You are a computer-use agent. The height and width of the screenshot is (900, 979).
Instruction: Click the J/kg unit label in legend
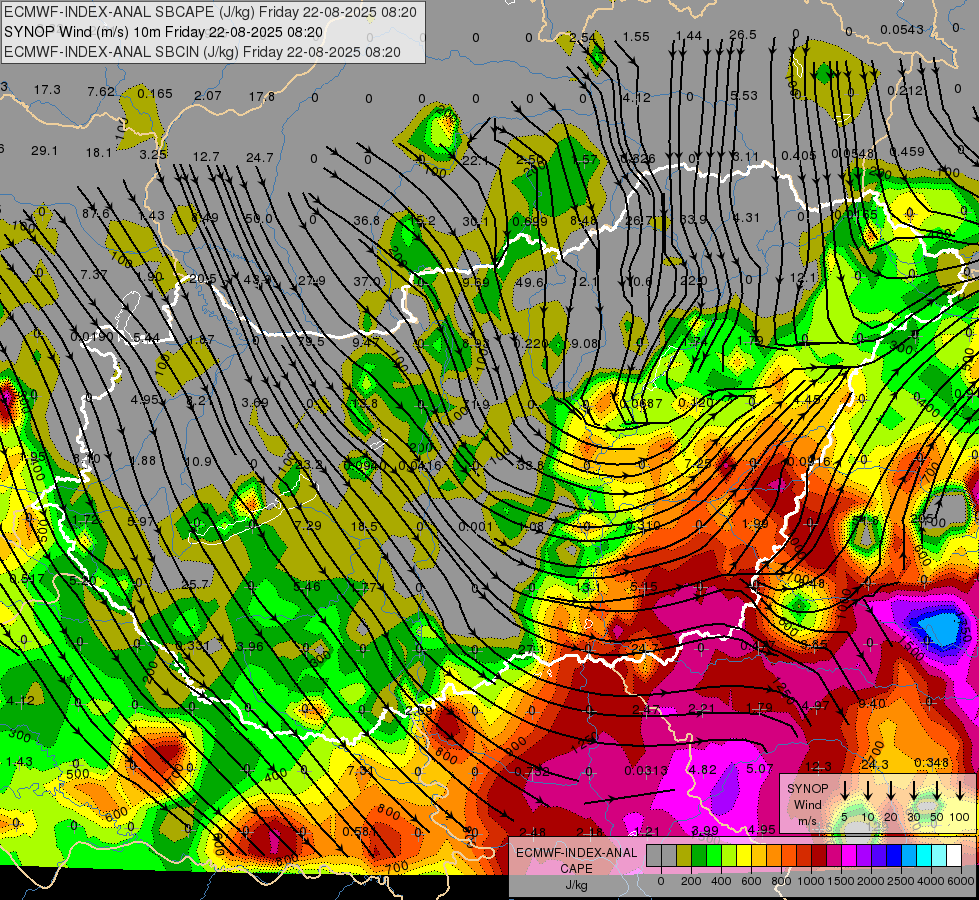click(576, 885)
